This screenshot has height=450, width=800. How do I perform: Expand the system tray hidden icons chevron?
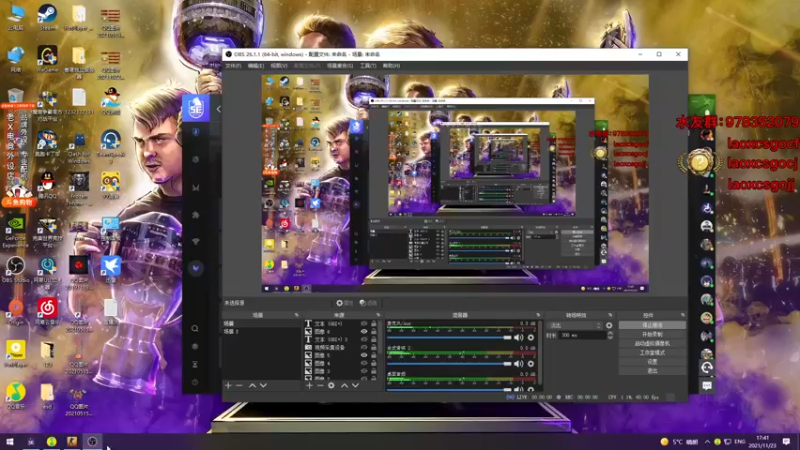[x=707, y=441]
